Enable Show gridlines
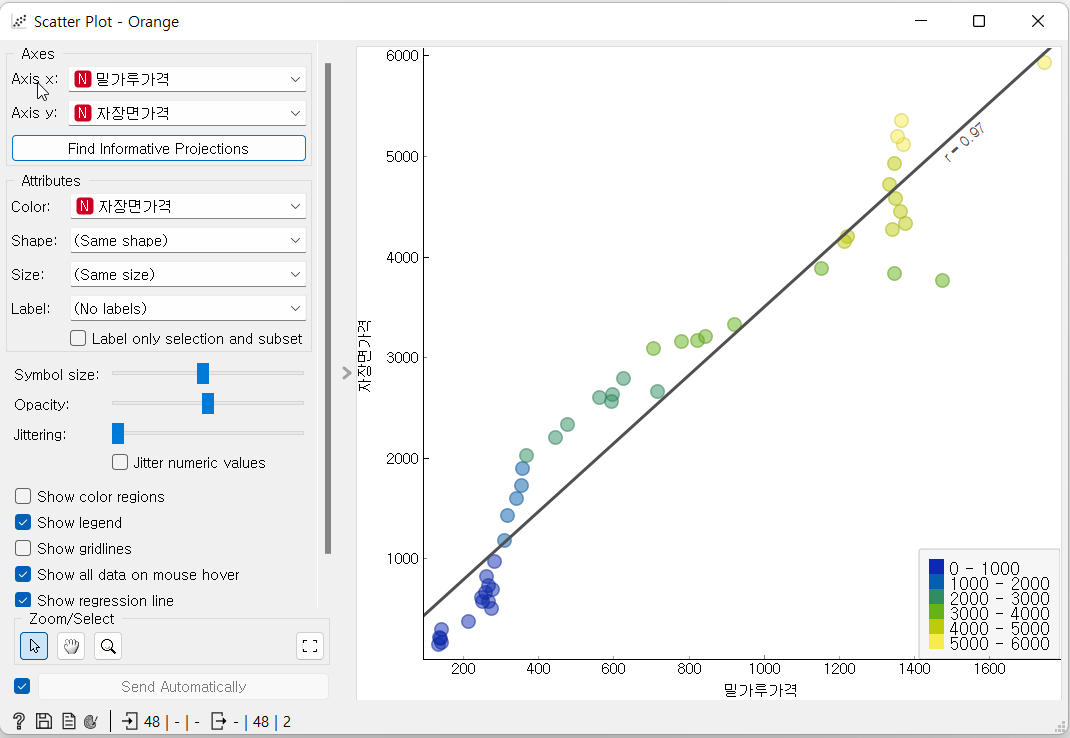The image size is (1070, 738). [x=23, y=548]
